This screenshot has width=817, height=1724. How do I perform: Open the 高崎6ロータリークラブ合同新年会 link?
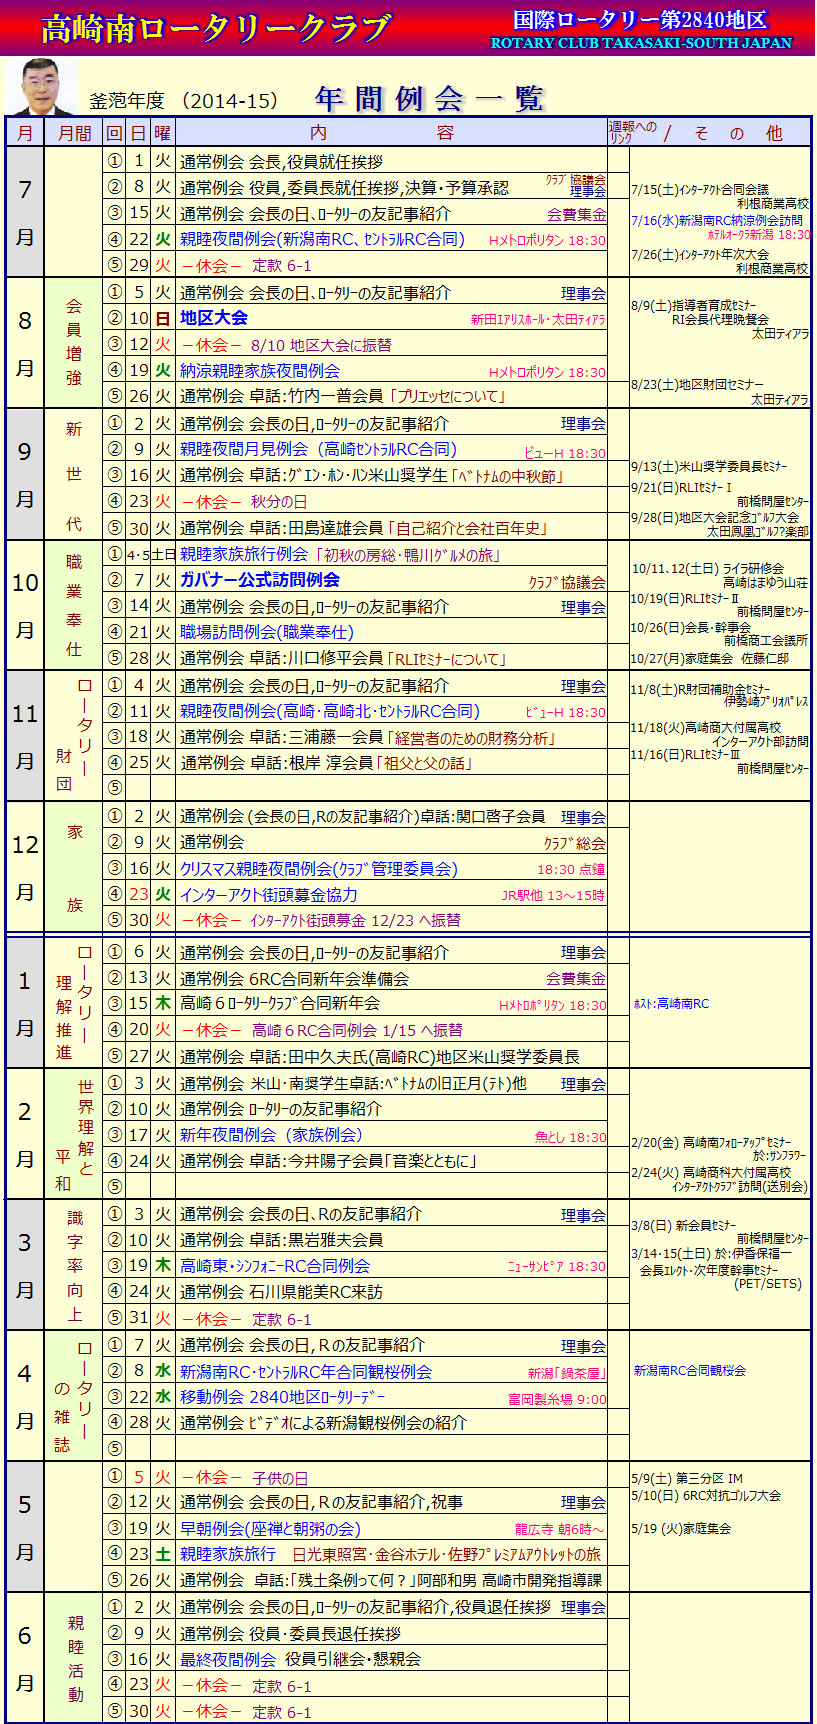(x=280, y=1003)
